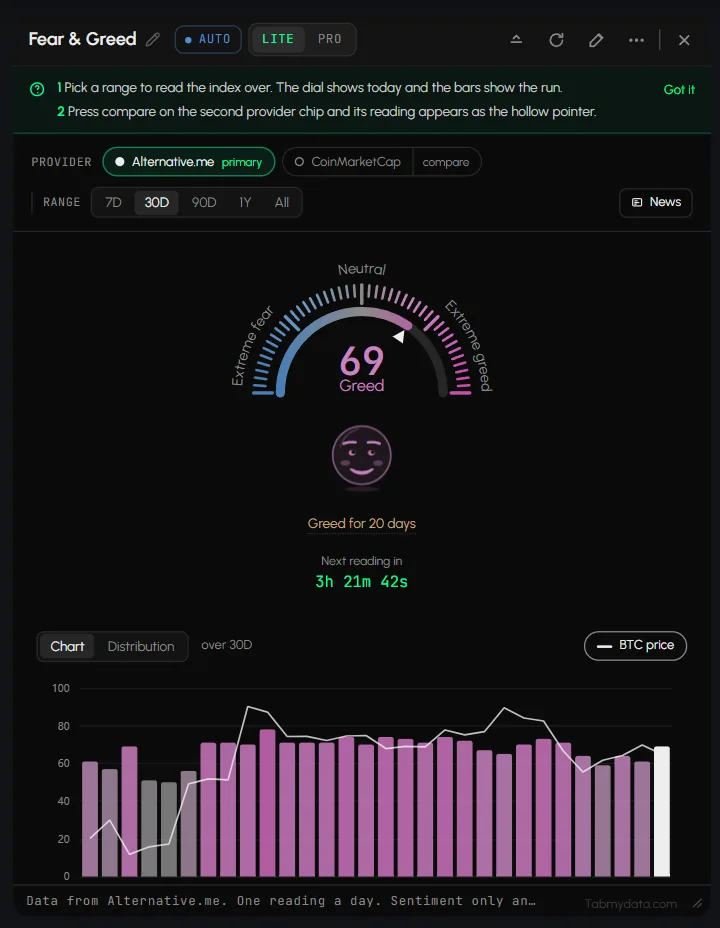Select the CoinMarketCap provider chip
720x928 pixels.
(348, 162)
